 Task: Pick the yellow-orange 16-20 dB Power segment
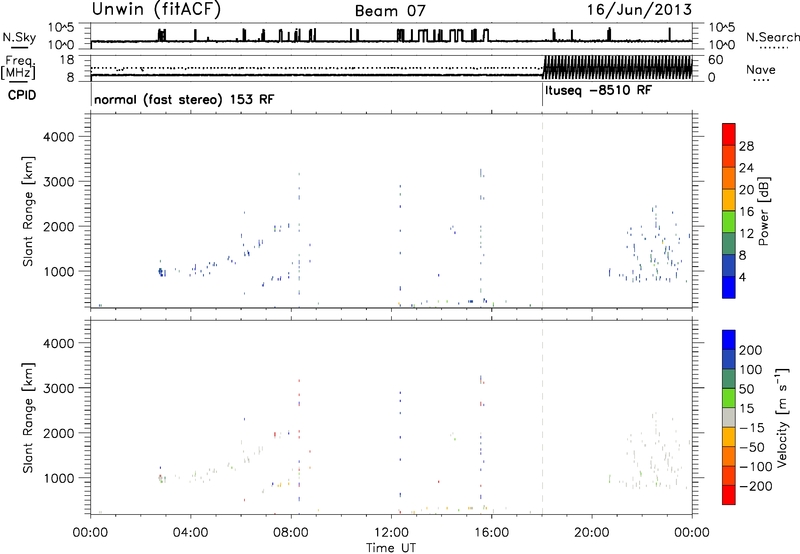point(729,199)
